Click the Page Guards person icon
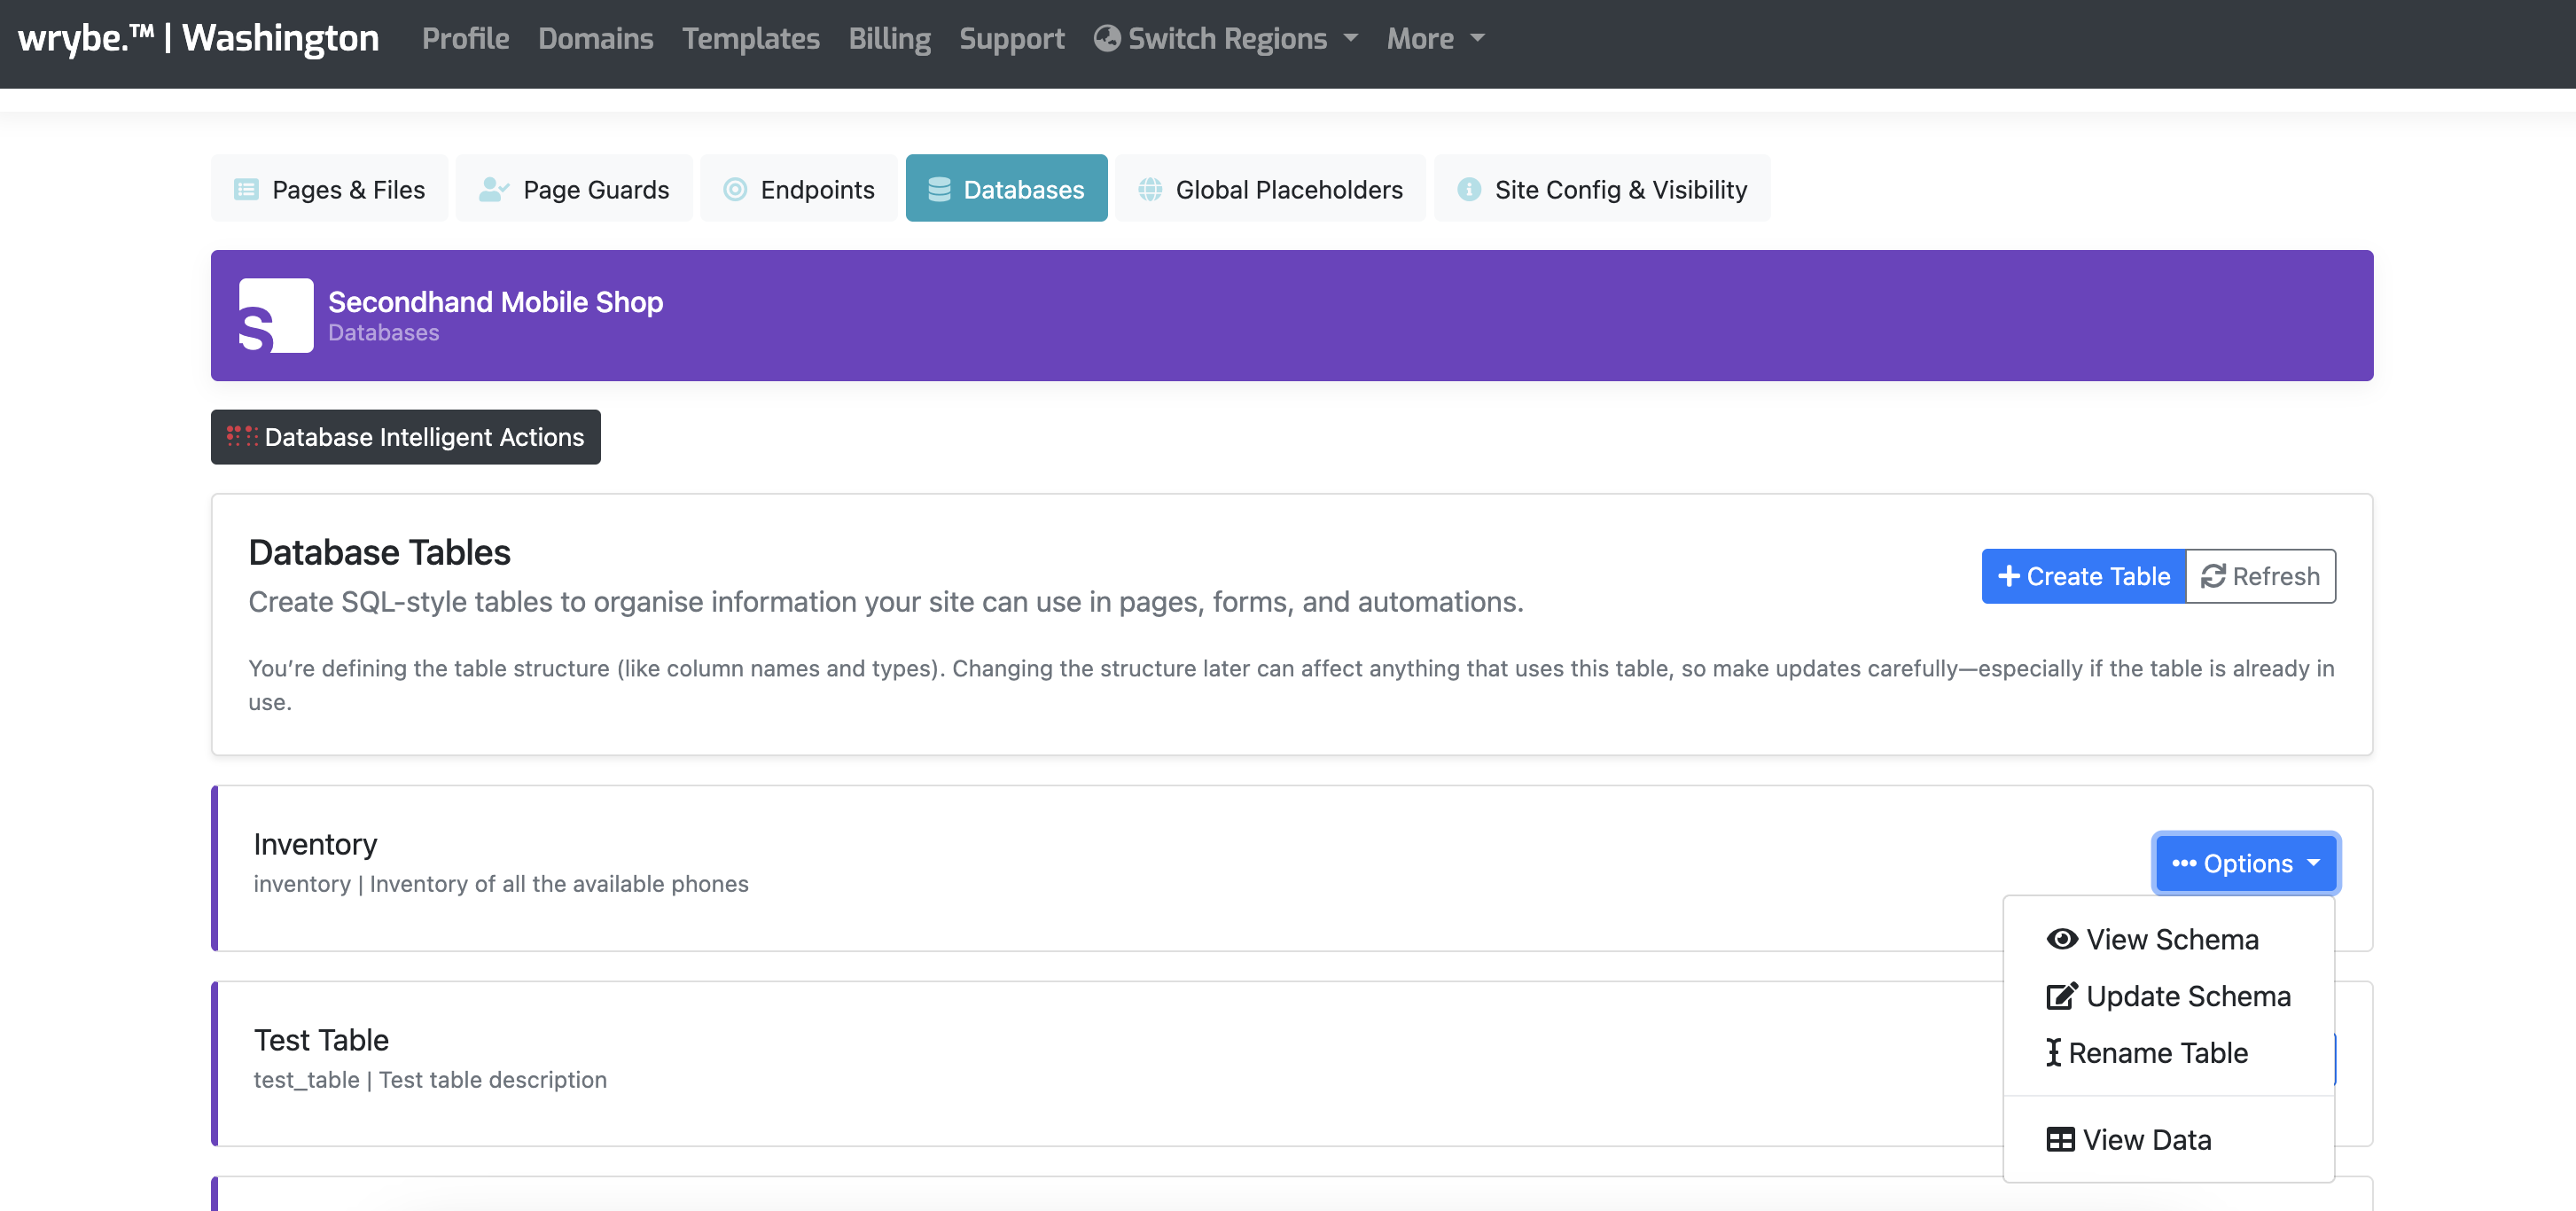 pos(493,188)
